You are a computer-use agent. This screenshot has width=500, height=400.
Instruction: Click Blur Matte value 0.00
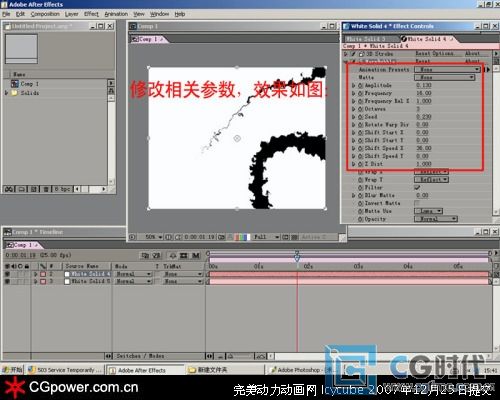pos(422,195)
